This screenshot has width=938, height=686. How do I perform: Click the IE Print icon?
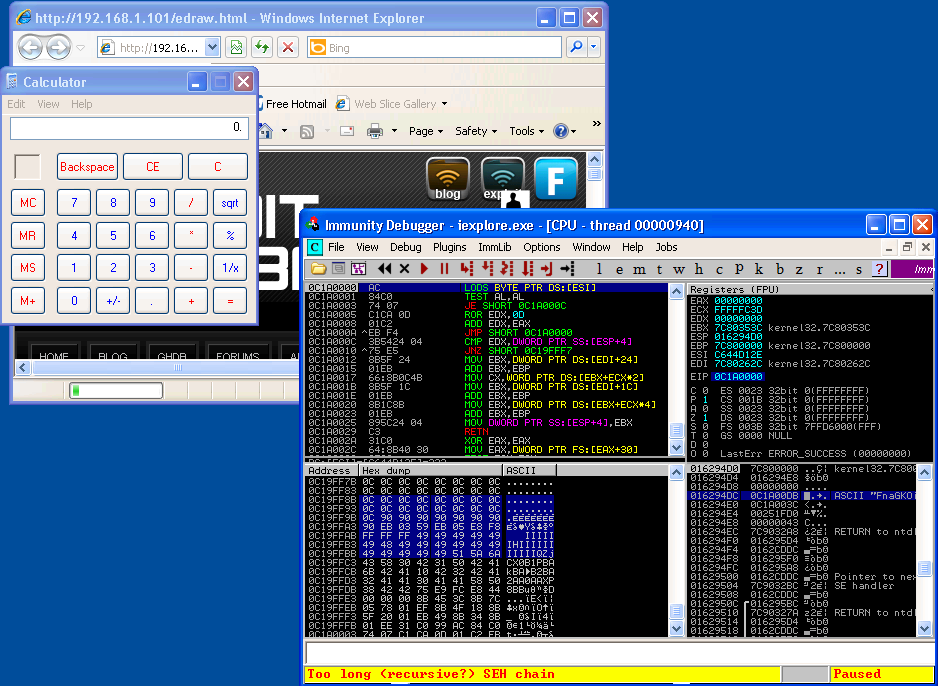(x=375, y=130)
